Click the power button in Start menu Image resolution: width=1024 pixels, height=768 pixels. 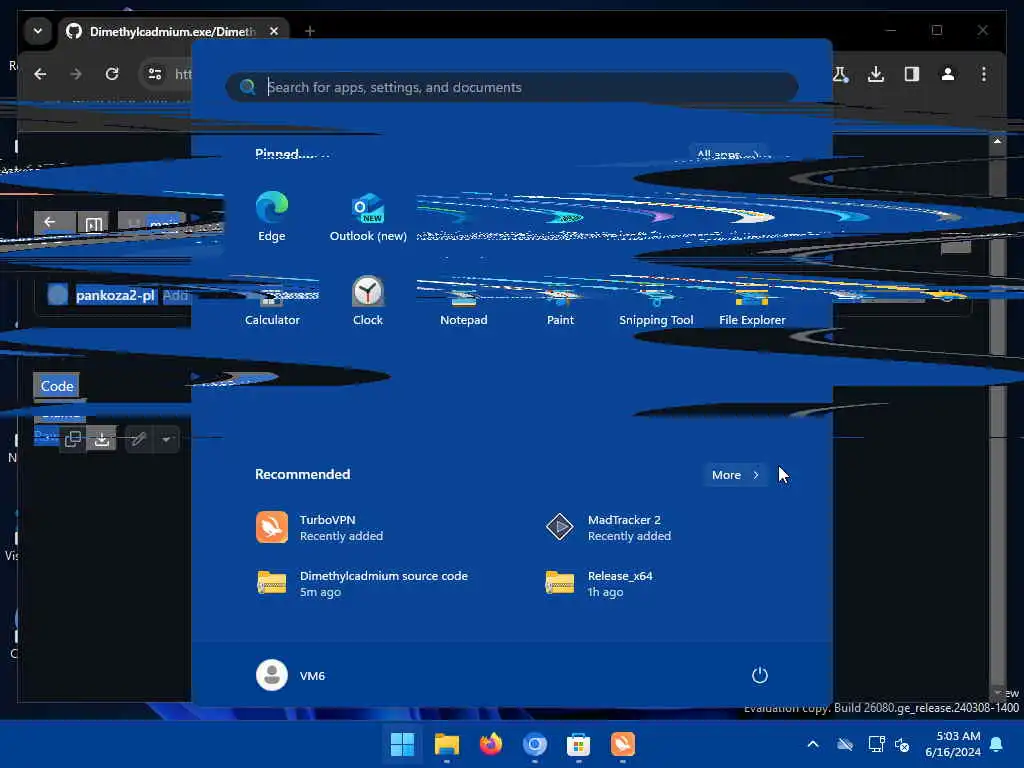760,675
